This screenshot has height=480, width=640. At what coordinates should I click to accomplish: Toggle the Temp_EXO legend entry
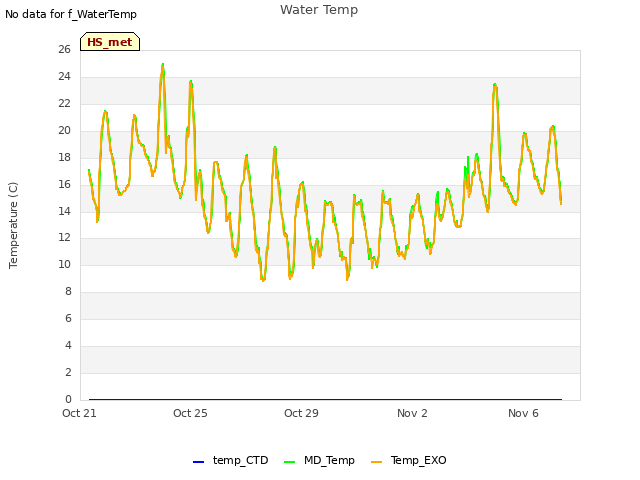(409, 460)
